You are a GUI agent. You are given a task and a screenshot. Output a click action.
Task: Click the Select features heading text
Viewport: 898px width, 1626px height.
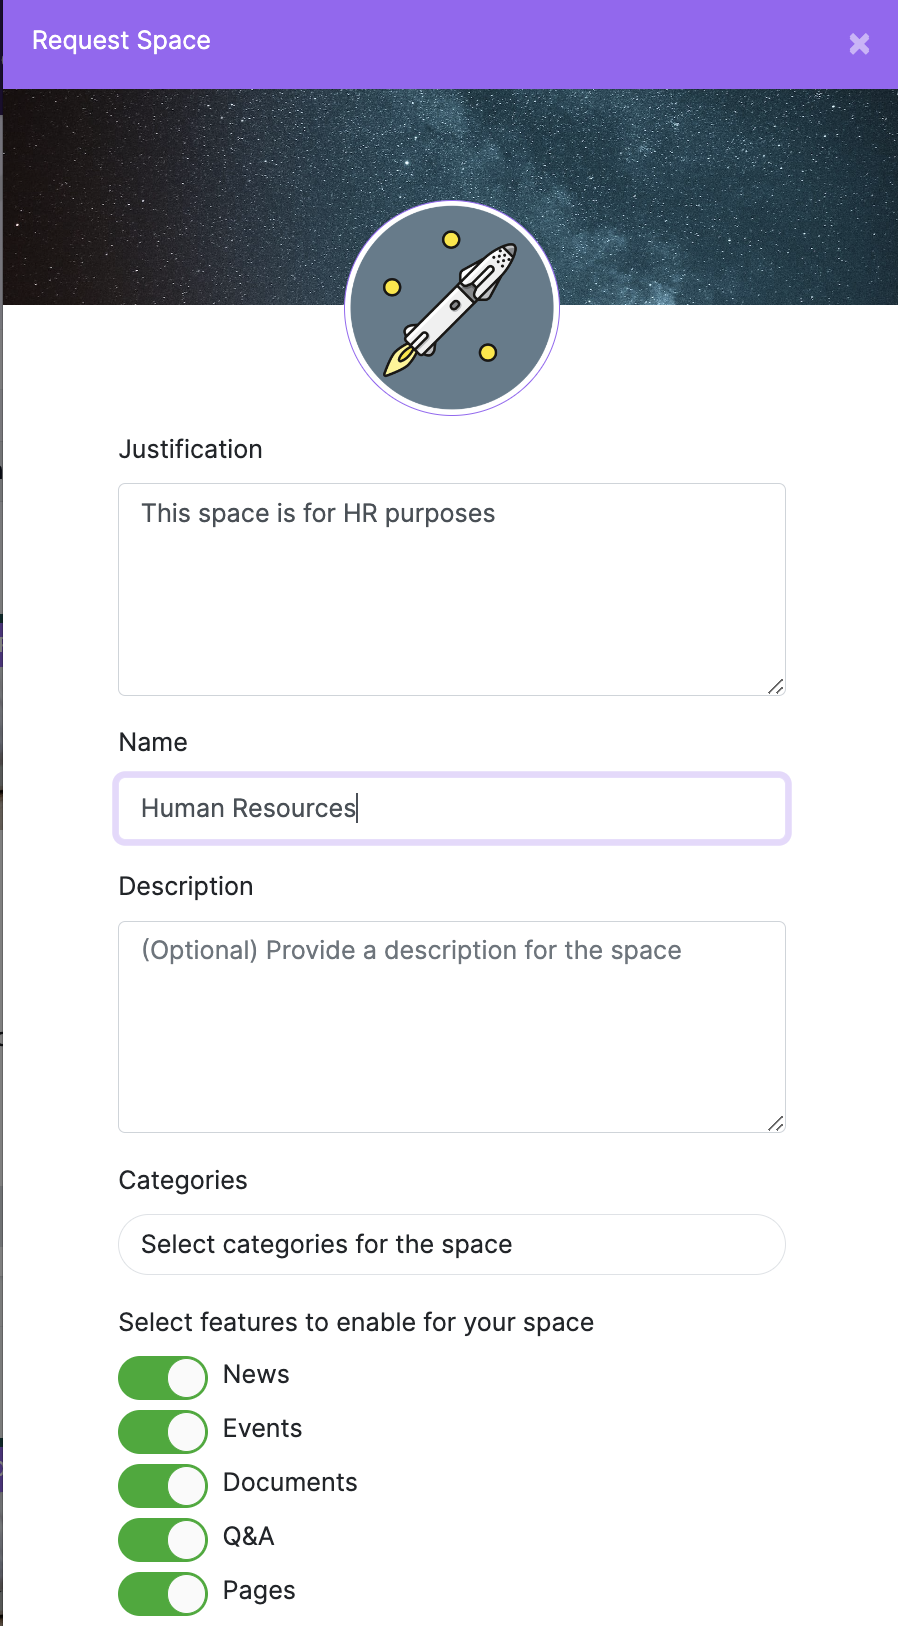coord(356,1322)
